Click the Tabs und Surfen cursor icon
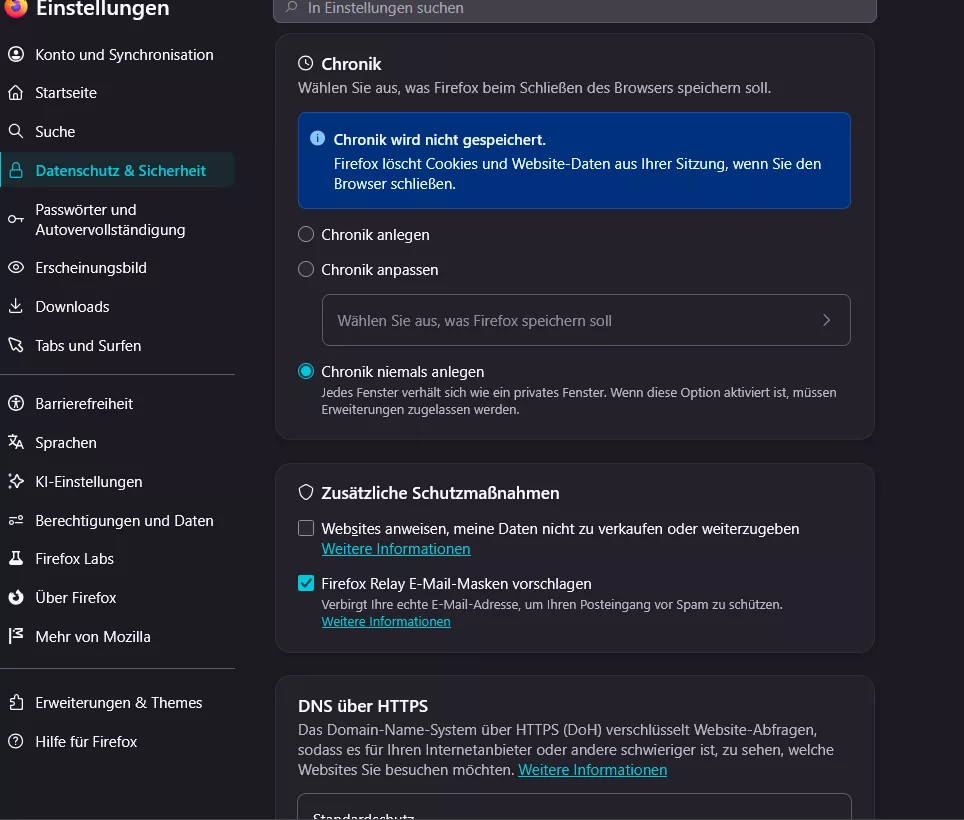Viewport: 964px width, 820px height. click(x=16, y=345)
